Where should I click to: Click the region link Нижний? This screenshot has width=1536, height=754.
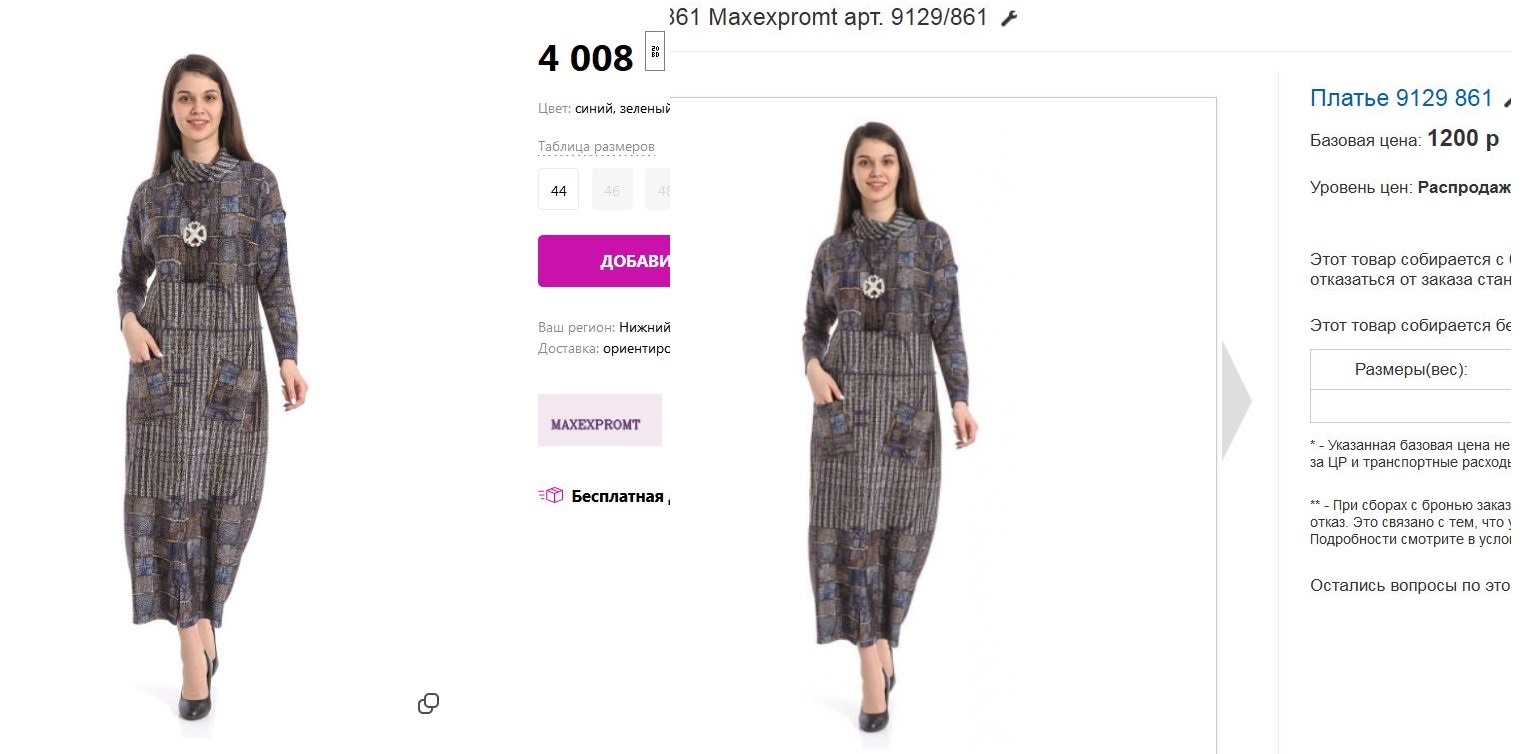click(645, 327)
